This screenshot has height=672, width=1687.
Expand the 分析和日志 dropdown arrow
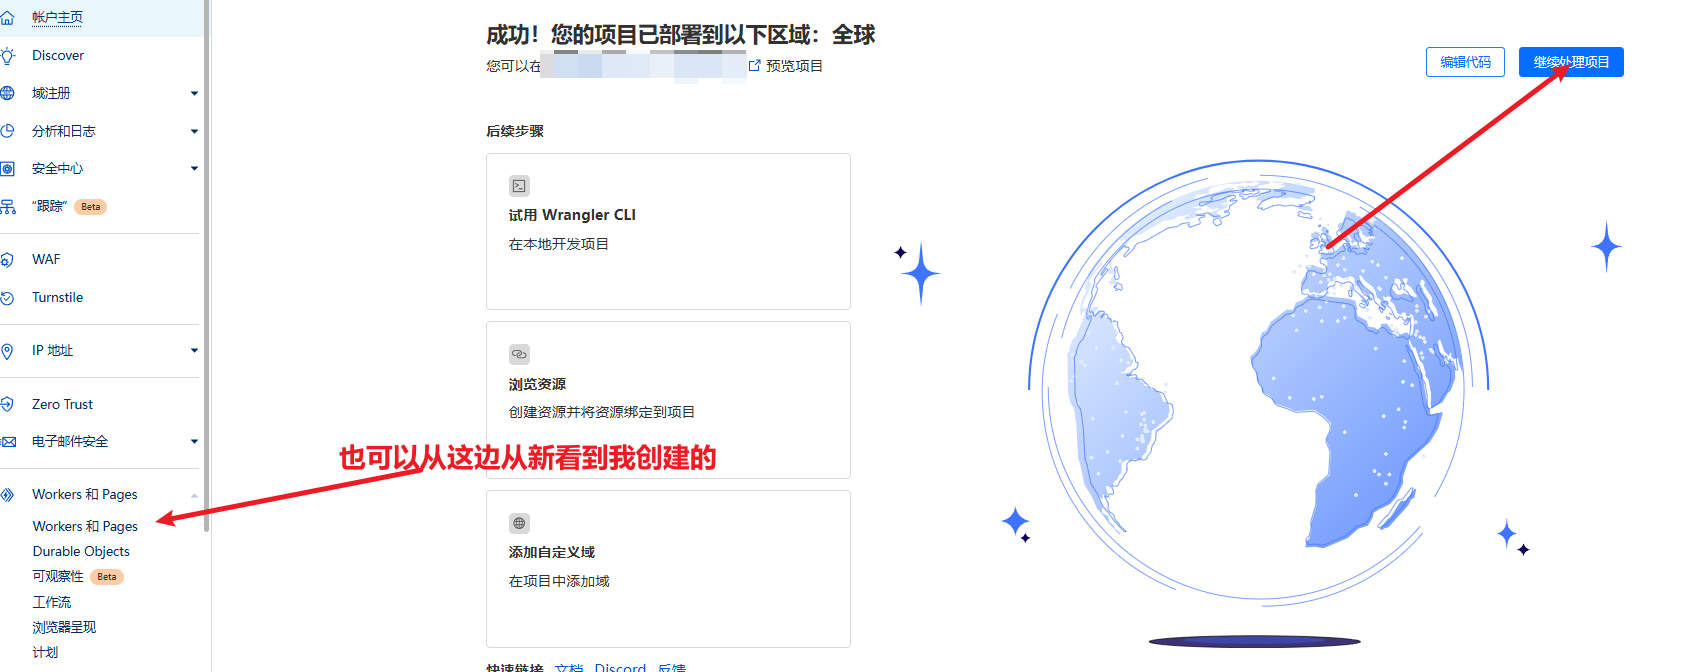pyautogui.click(x=194, y=131)
